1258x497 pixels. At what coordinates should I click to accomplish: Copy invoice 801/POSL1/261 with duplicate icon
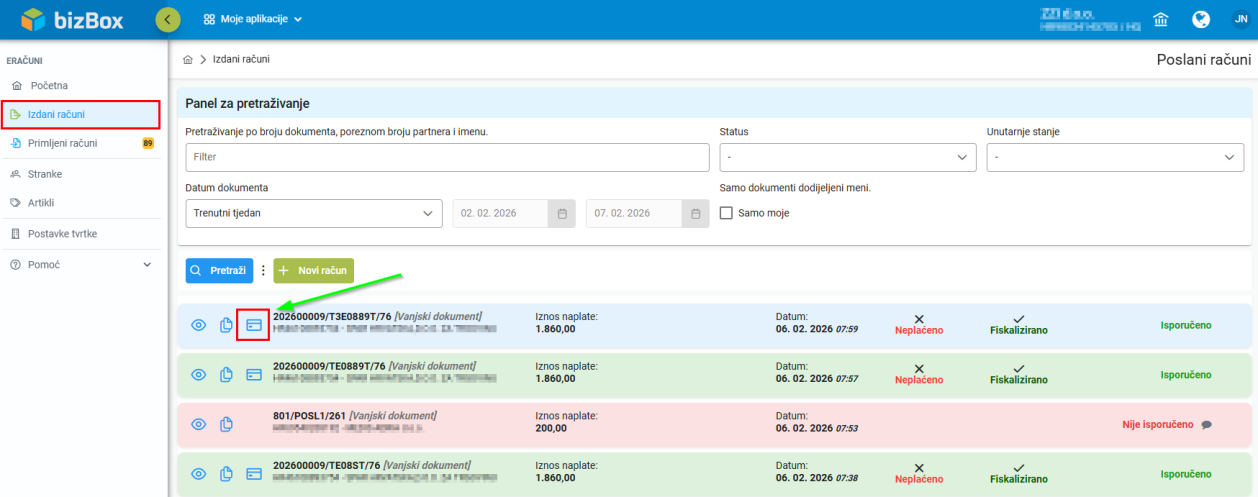tap(227, 424)
